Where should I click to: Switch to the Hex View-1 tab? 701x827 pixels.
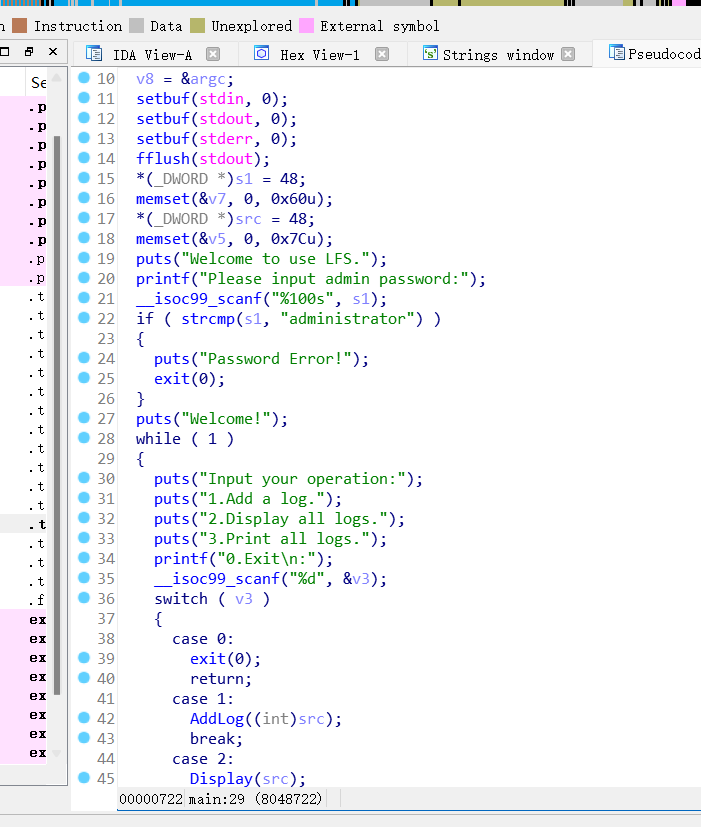click(320, 55)
